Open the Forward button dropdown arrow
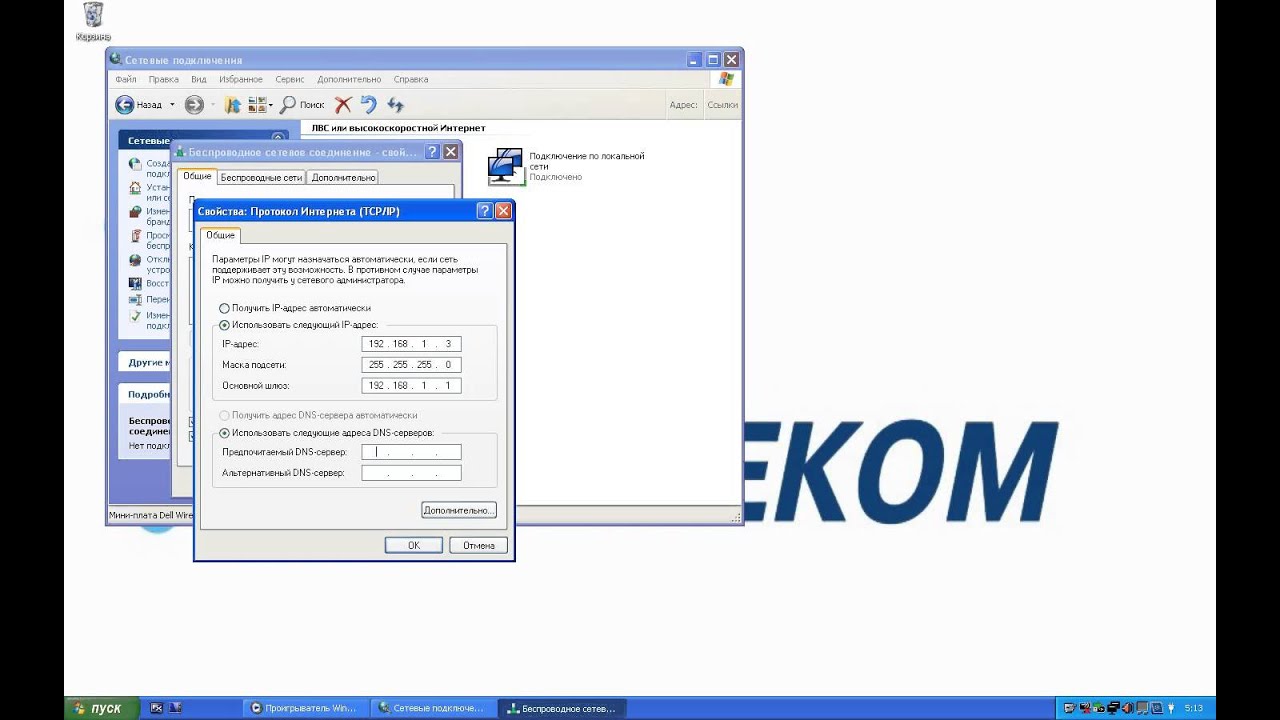Screen dimensions: 1280x720 (x=211, y=104)
